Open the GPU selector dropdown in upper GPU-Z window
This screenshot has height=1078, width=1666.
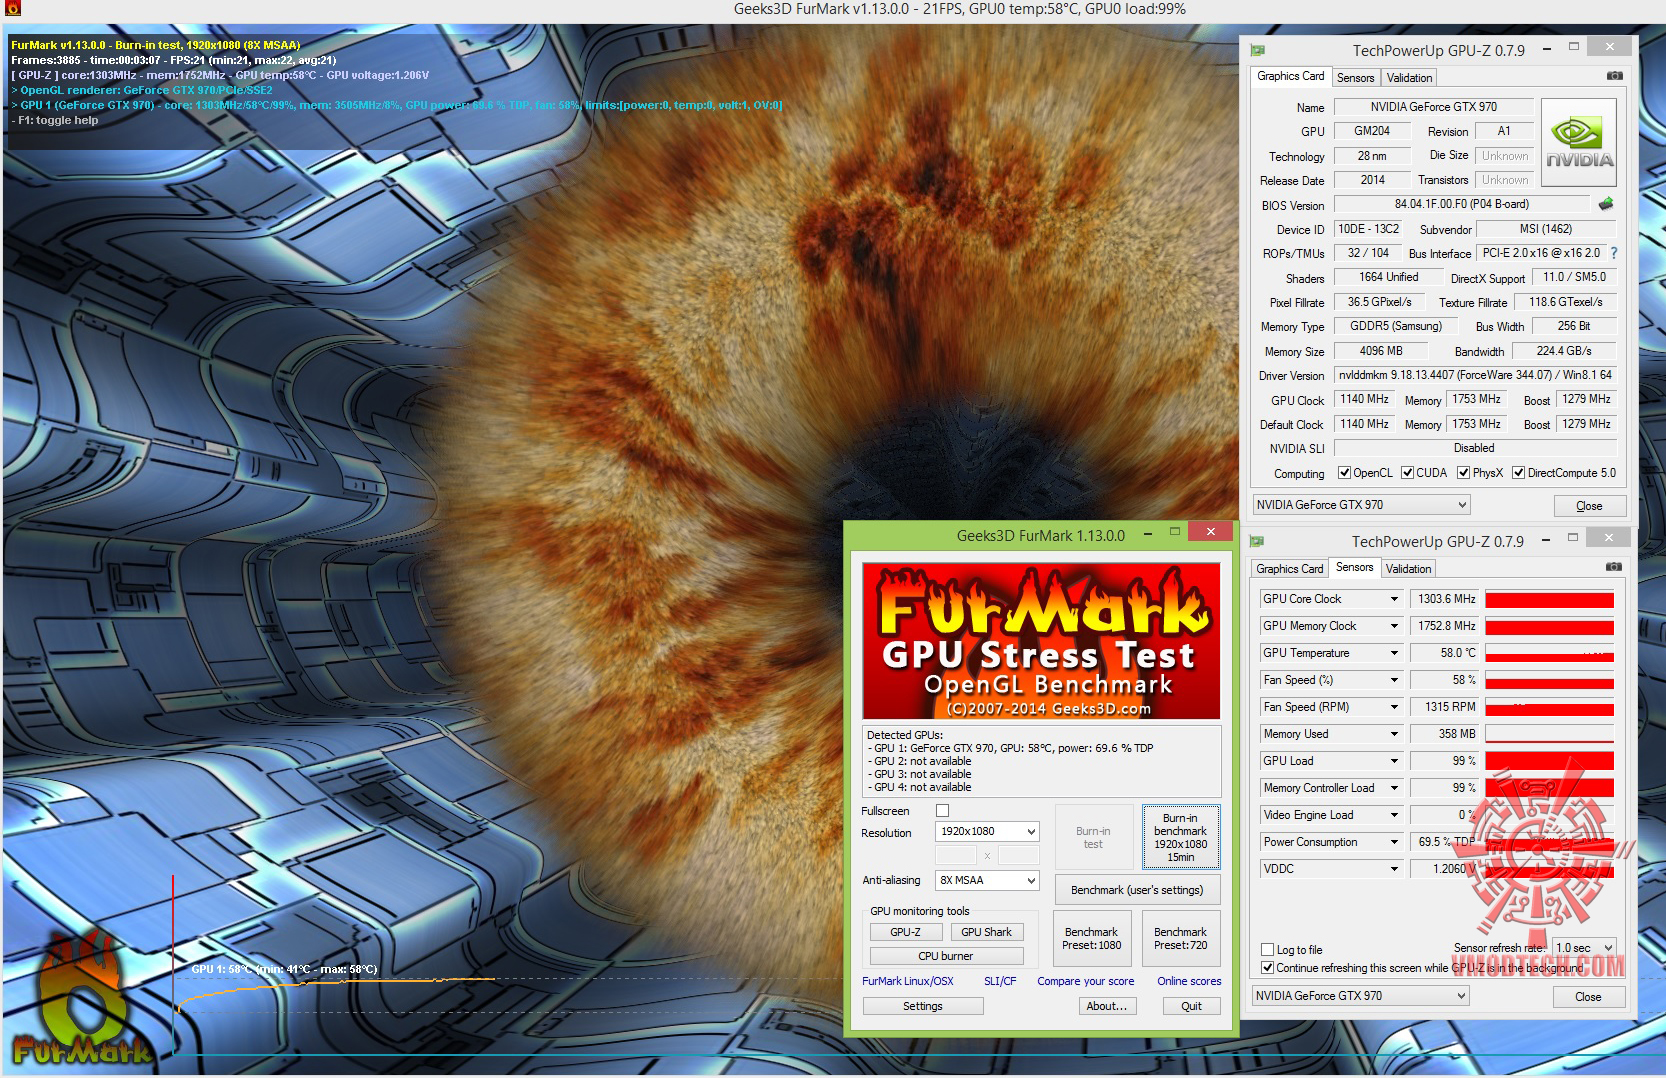pos(1361,505)
